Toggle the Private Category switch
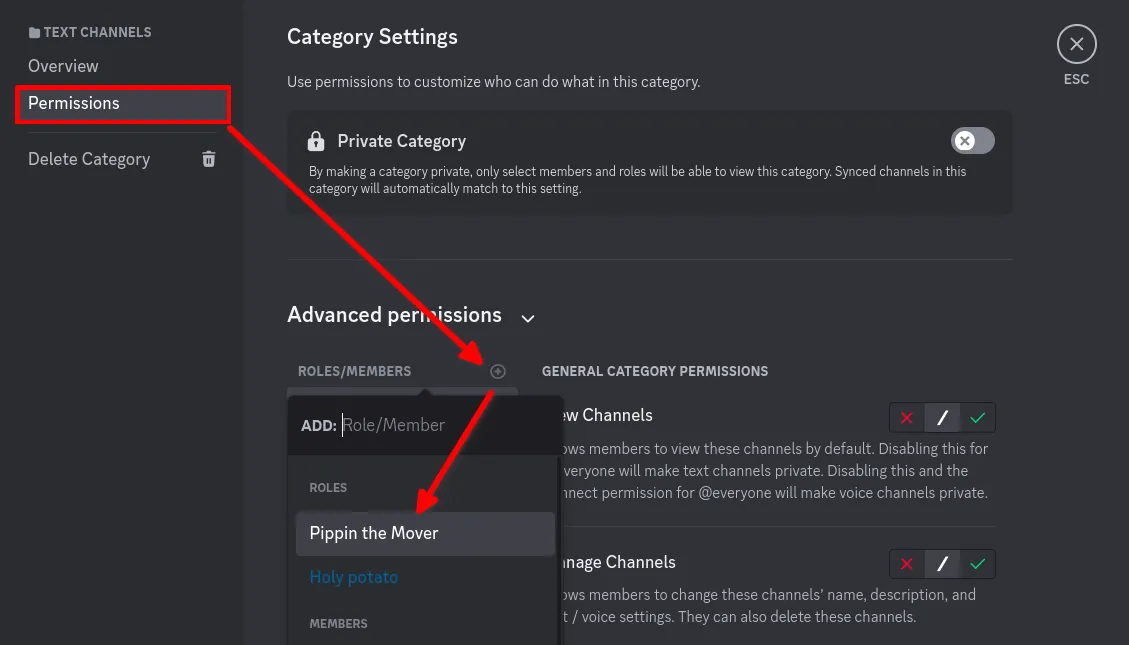Image resolution: width=1129 pixels, height=645 pixels. pos(972,141)
